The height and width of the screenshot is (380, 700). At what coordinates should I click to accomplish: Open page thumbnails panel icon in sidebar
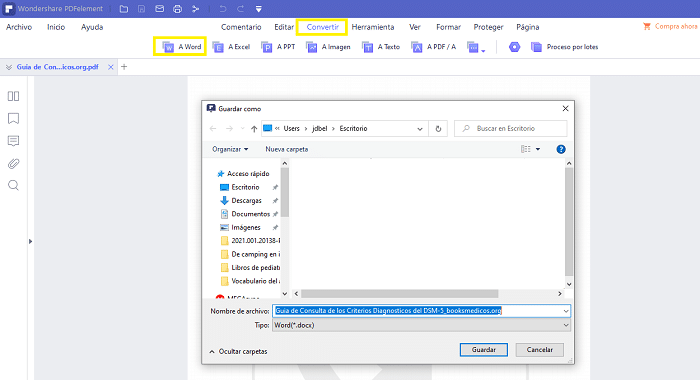(13, 96)
